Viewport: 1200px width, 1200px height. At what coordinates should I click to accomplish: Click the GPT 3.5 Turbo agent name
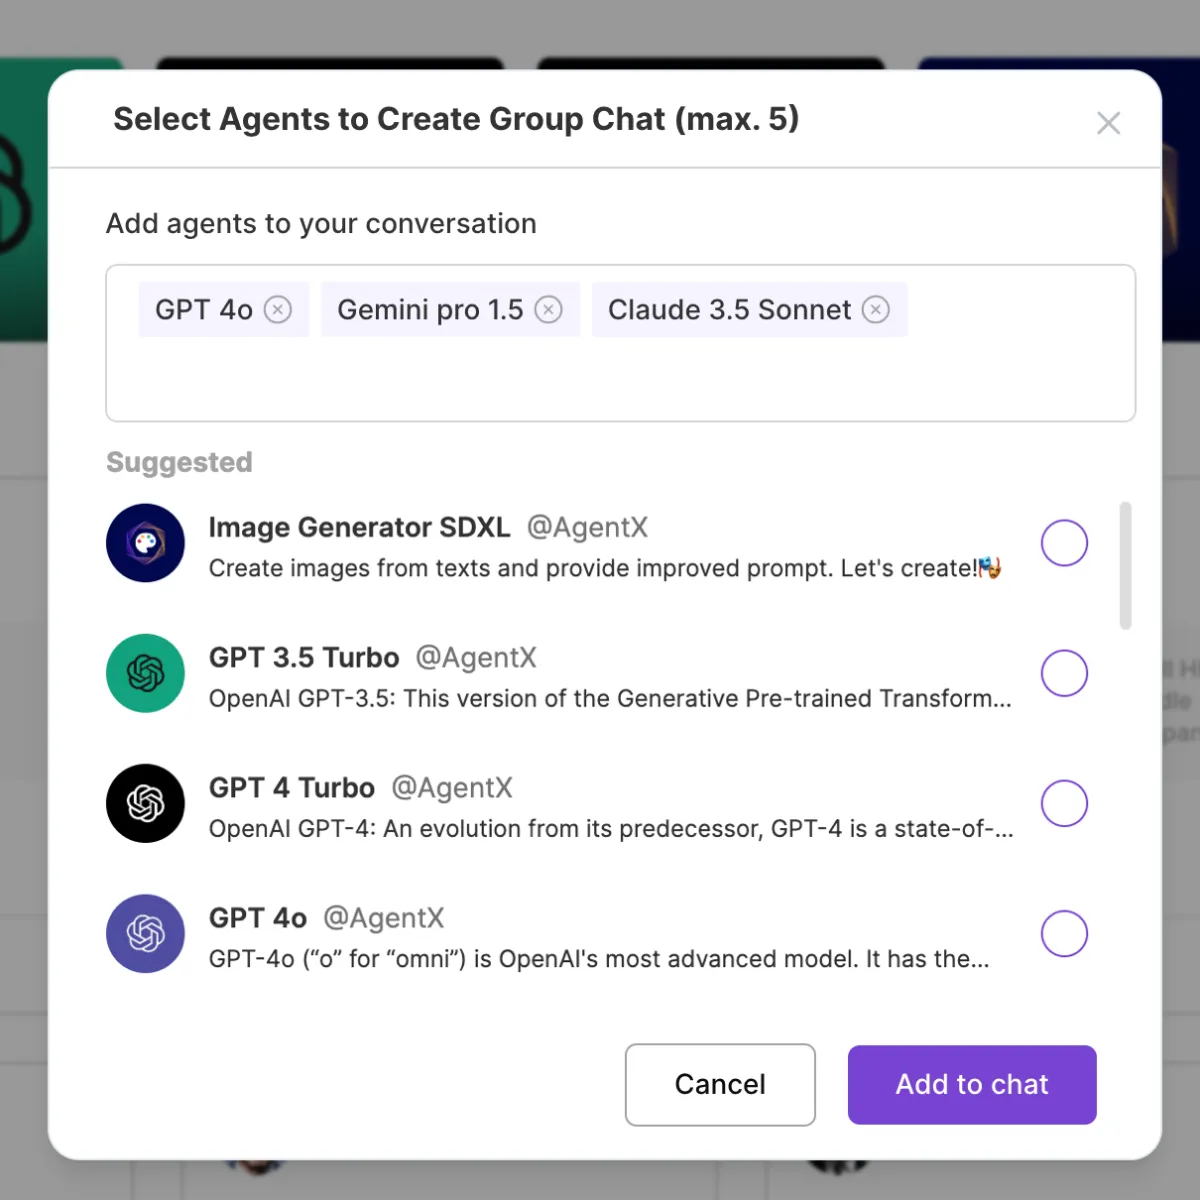(304, 658)
